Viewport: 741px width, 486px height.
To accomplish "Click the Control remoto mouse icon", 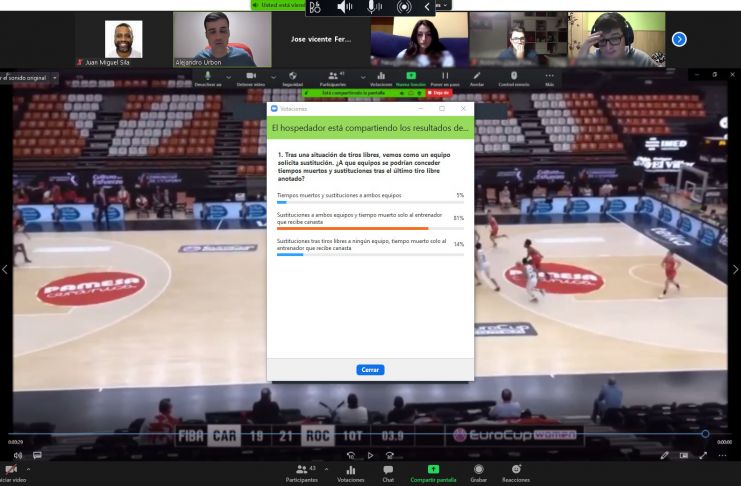I will pos(514,79).
